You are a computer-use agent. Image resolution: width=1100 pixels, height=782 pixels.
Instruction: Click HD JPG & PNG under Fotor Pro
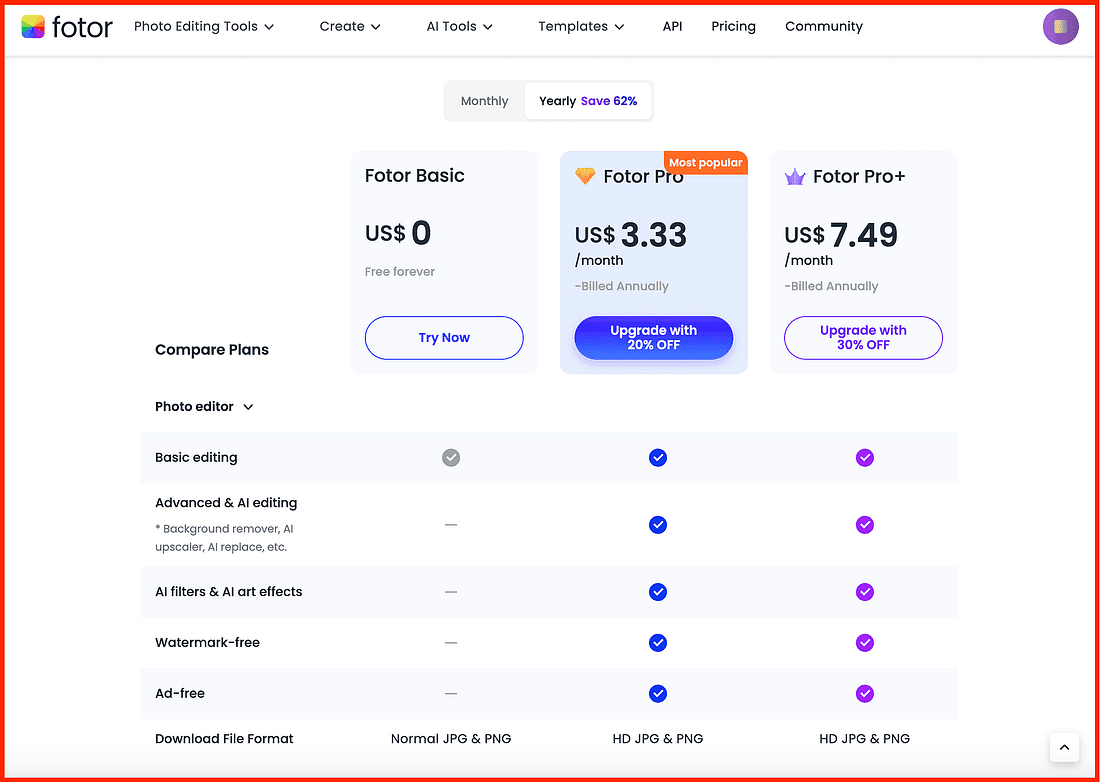[657, 739]
